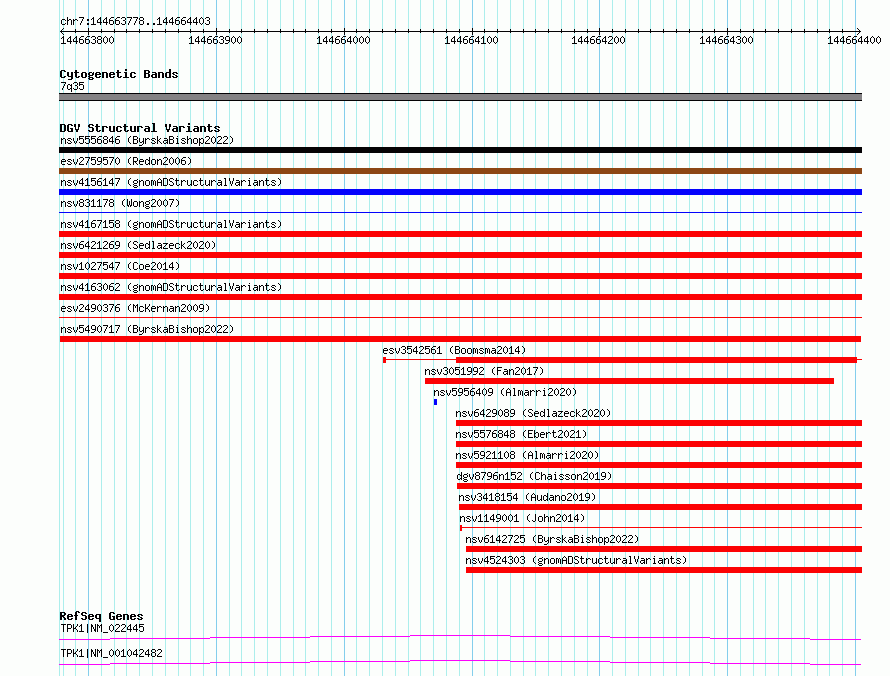Click esv2490376 (McKernan2009) label
The image size is (890, 676).
[135, 308]
